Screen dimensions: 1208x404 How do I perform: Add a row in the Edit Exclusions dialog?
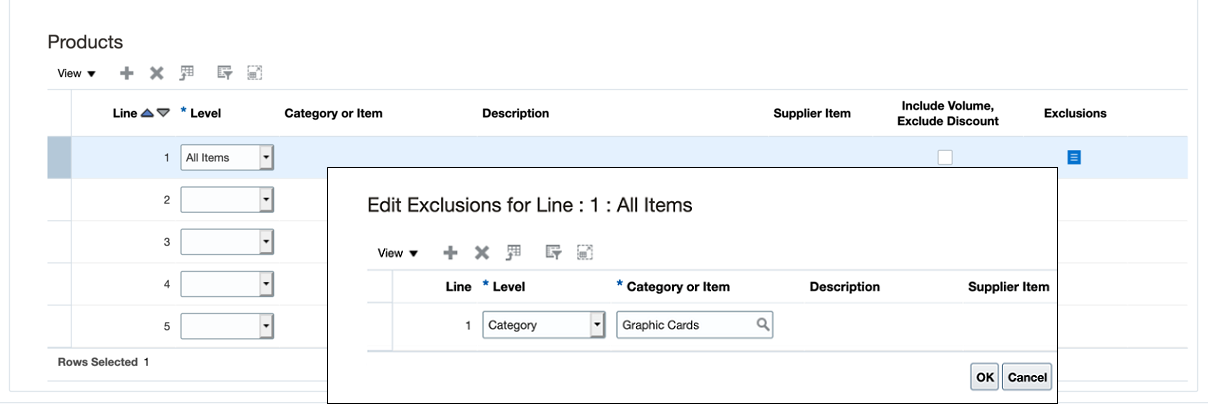pyautogui.click(x=450, y=253)
